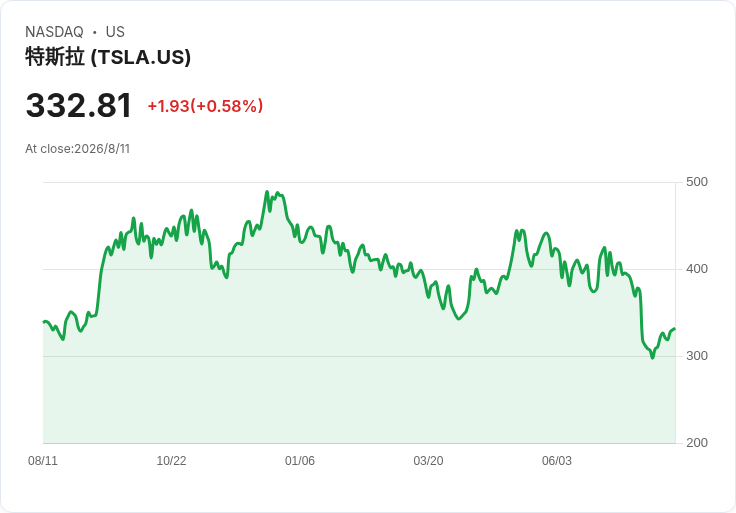Click the At close date text
This screenshot has height=513, width=736.
77,149
